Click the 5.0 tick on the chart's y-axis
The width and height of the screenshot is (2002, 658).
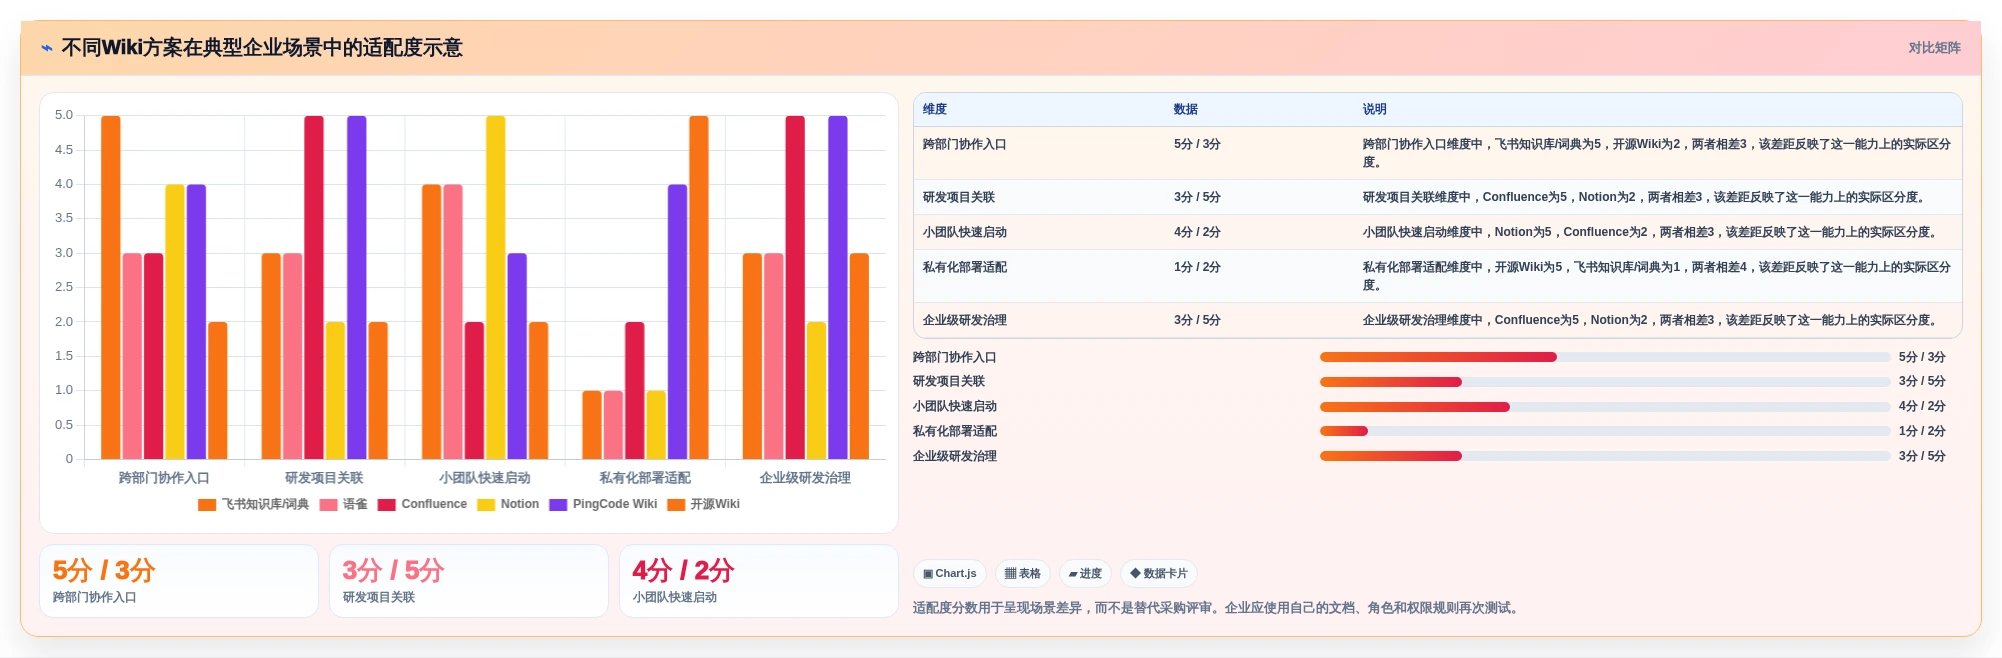point(64,115)
